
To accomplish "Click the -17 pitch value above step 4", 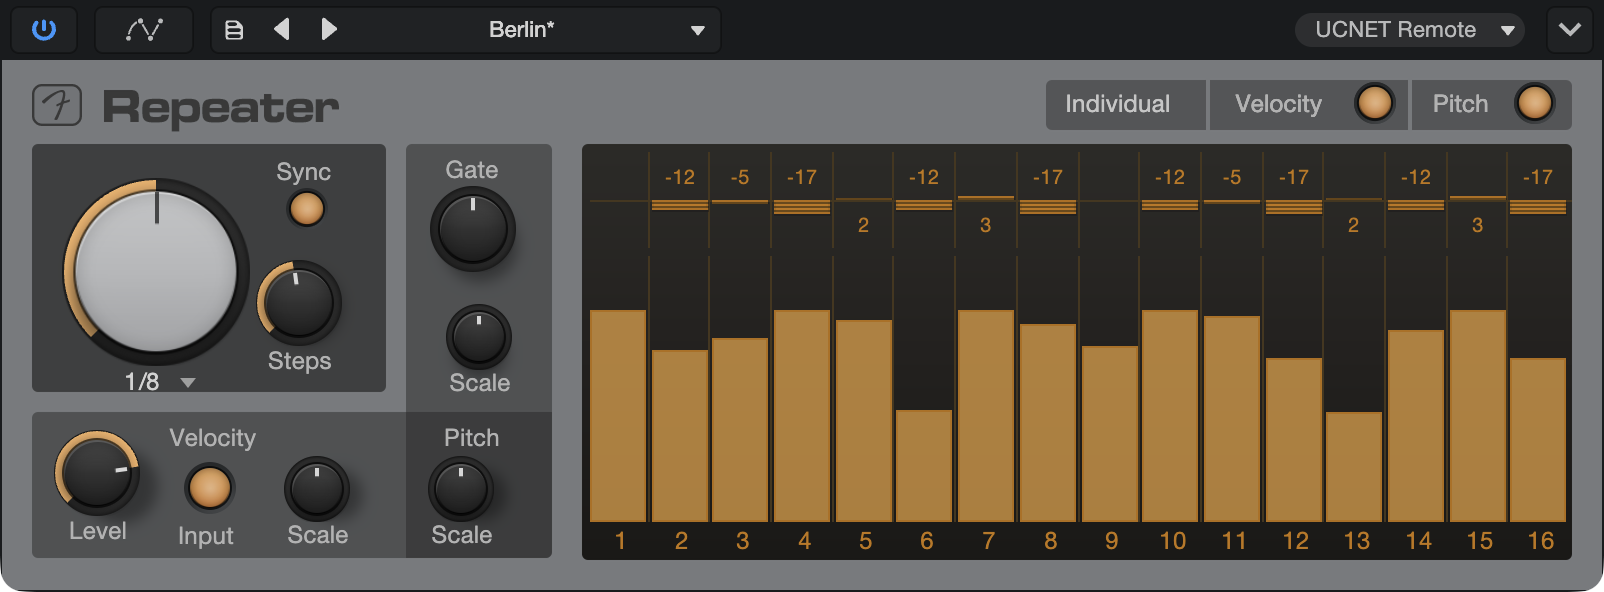I will pyautogui.click(x=802, y=177).
